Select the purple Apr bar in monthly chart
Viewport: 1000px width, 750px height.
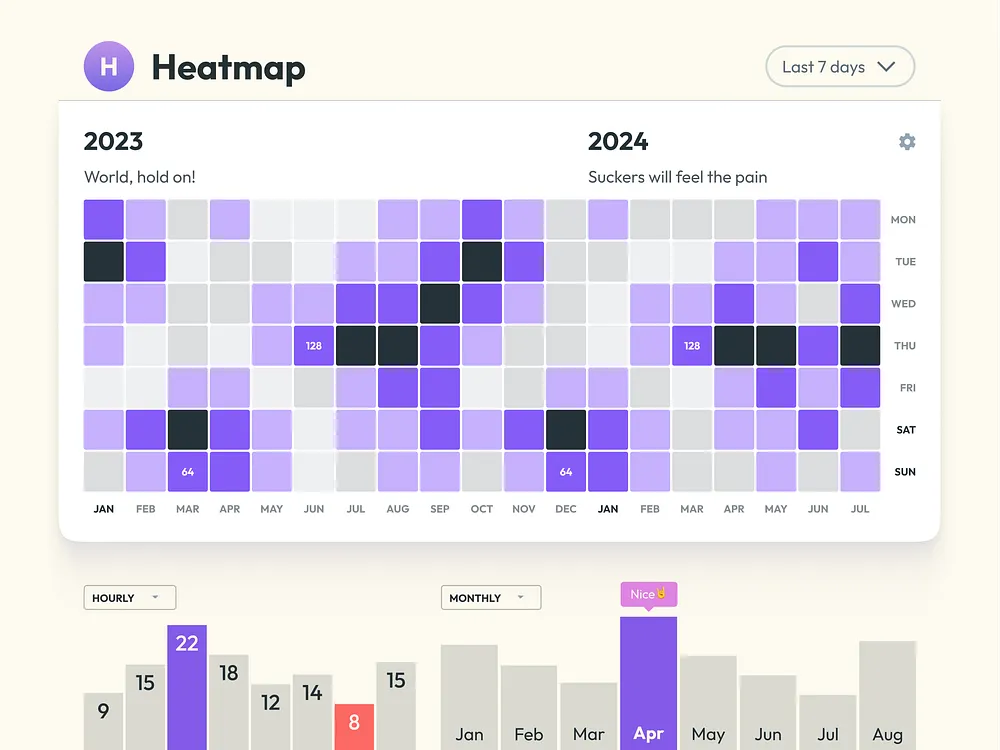648,690
